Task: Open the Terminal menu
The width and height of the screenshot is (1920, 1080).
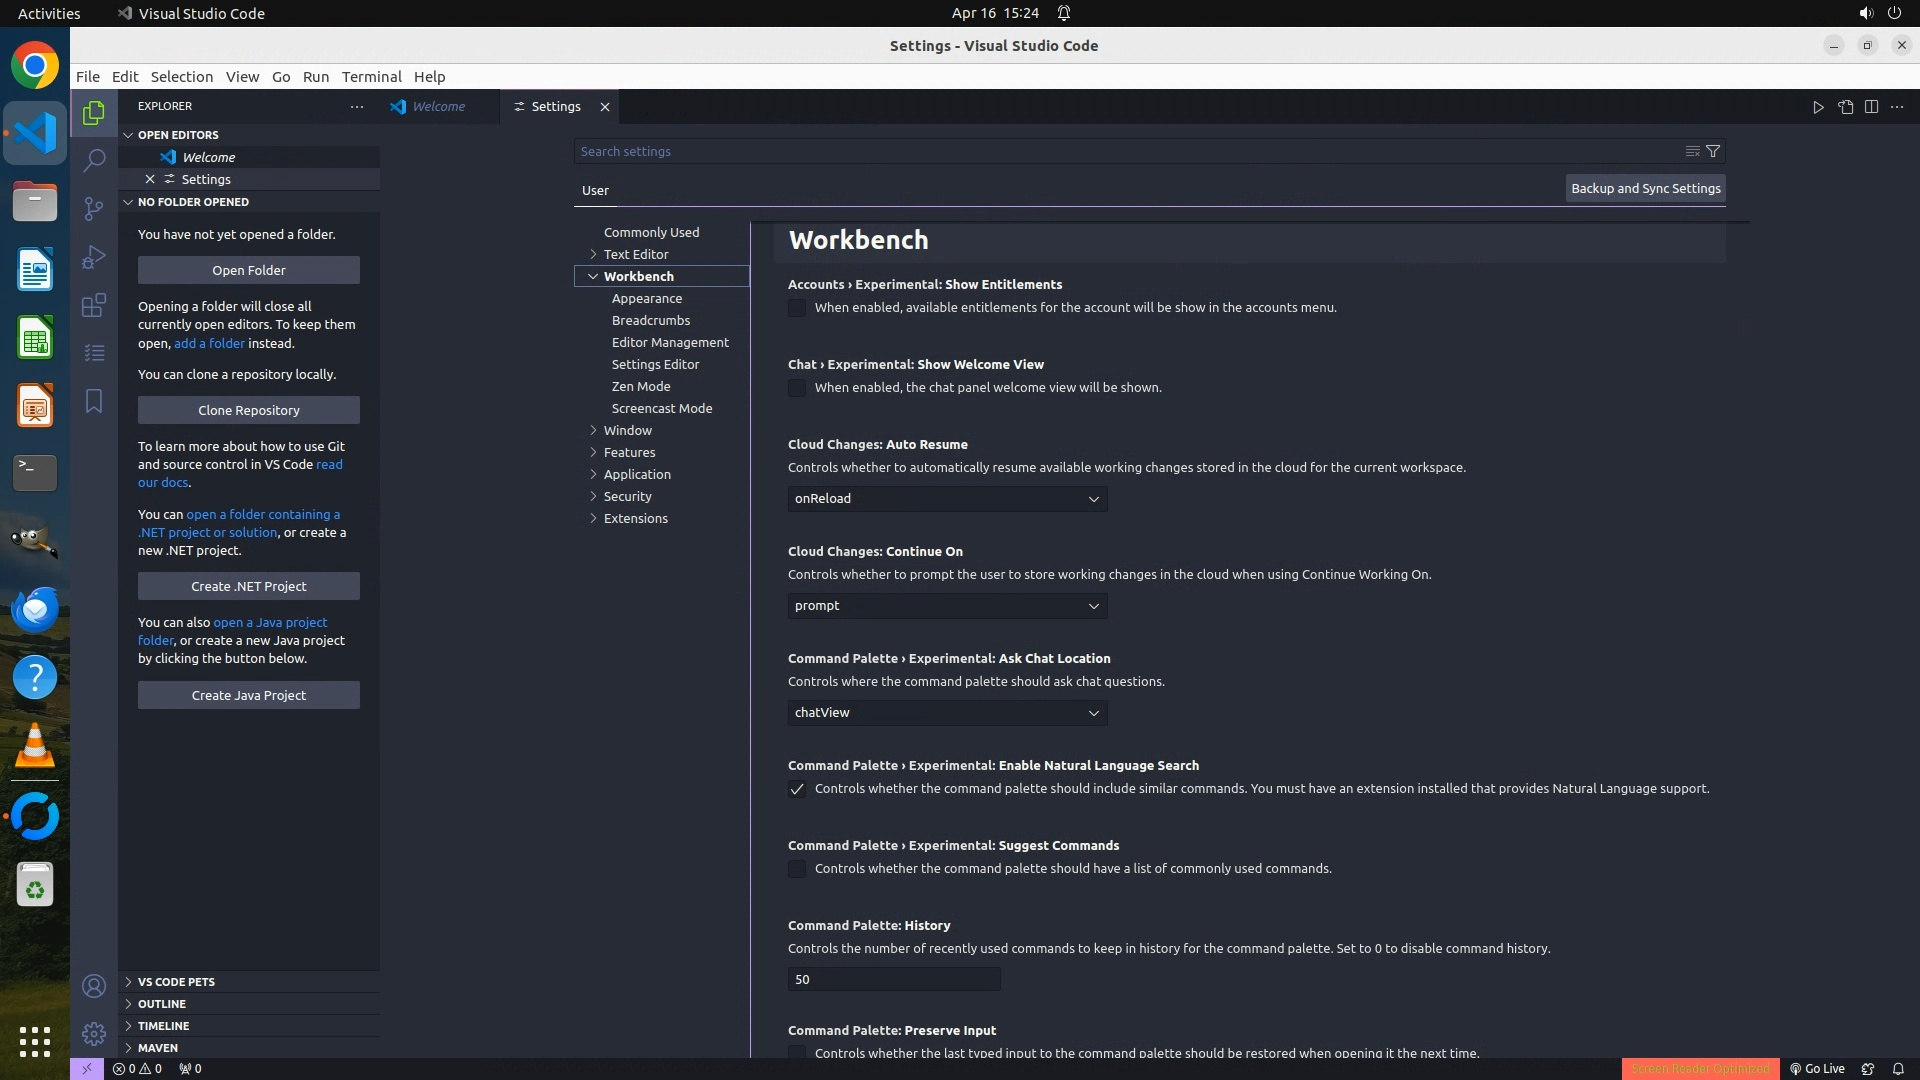Action: [371, 77]
